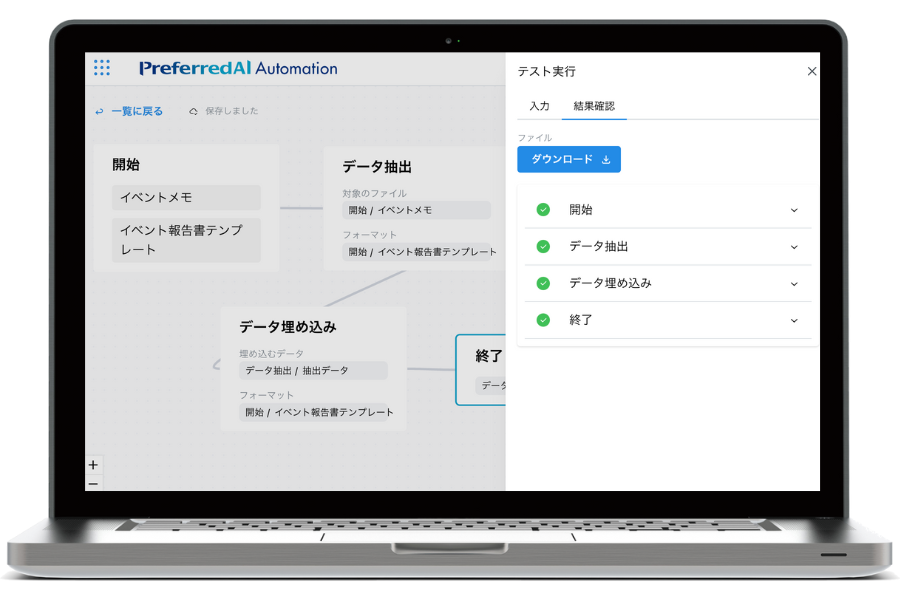The image size is (900, 600).
Task: Click green check icon beside 開始
Action: (543, 210)
